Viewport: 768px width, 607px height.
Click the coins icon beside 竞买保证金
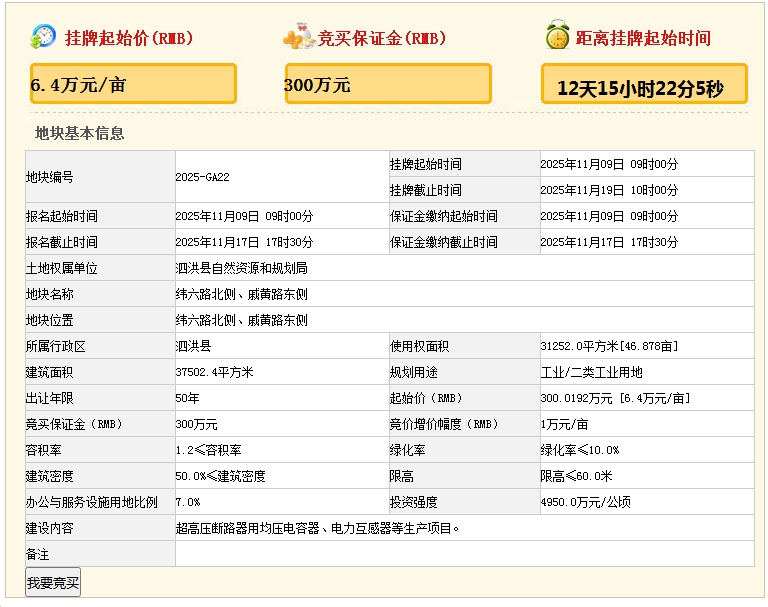click(298, 38)
